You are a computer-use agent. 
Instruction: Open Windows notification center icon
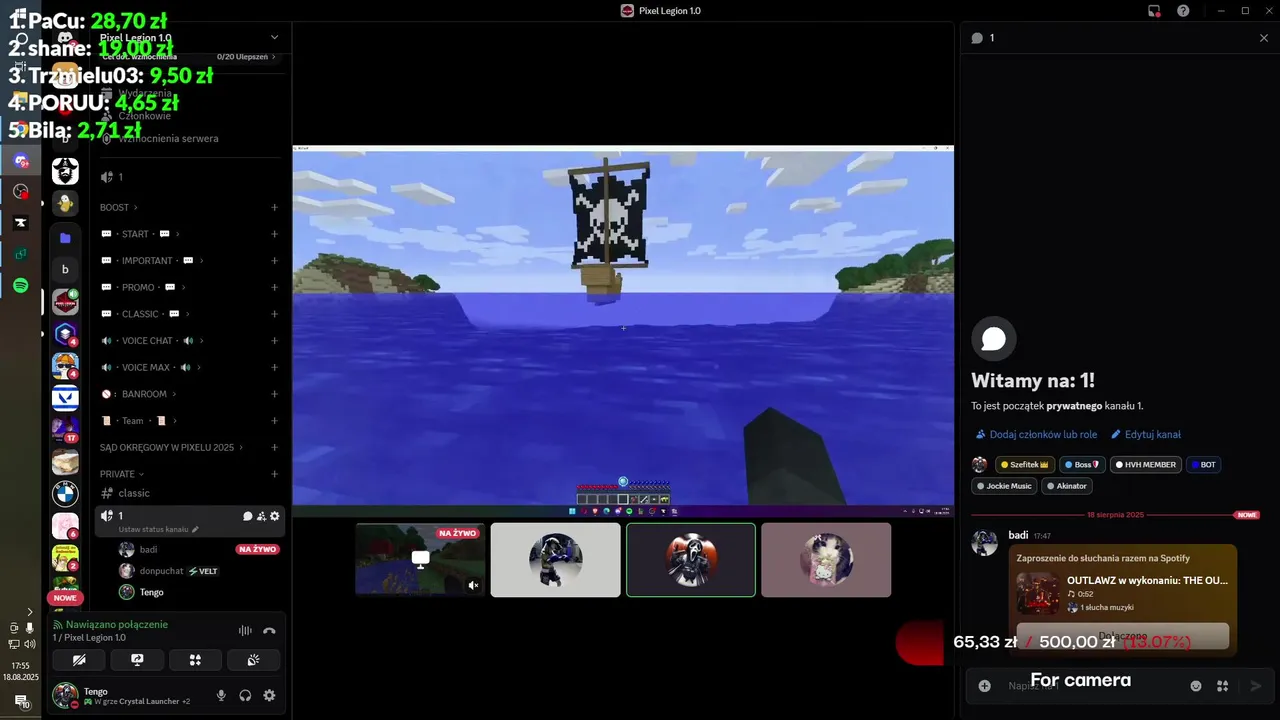click(20, 702)
